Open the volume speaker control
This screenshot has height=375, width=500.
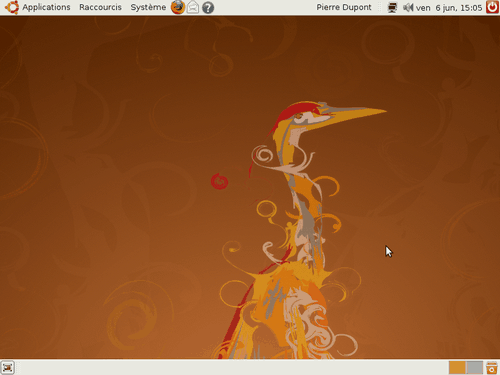pos(408,7)
